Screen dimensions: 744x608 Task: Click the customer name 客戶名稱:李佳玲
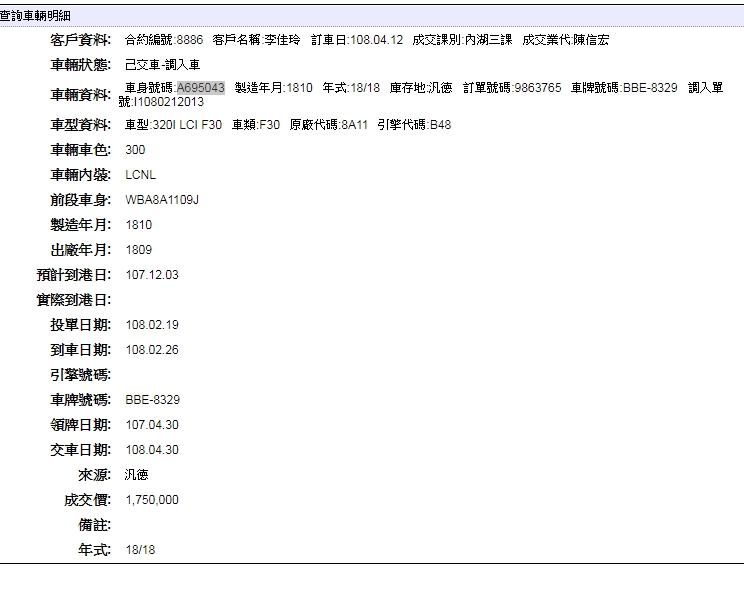pyautogui.click(x=257, y=40)
